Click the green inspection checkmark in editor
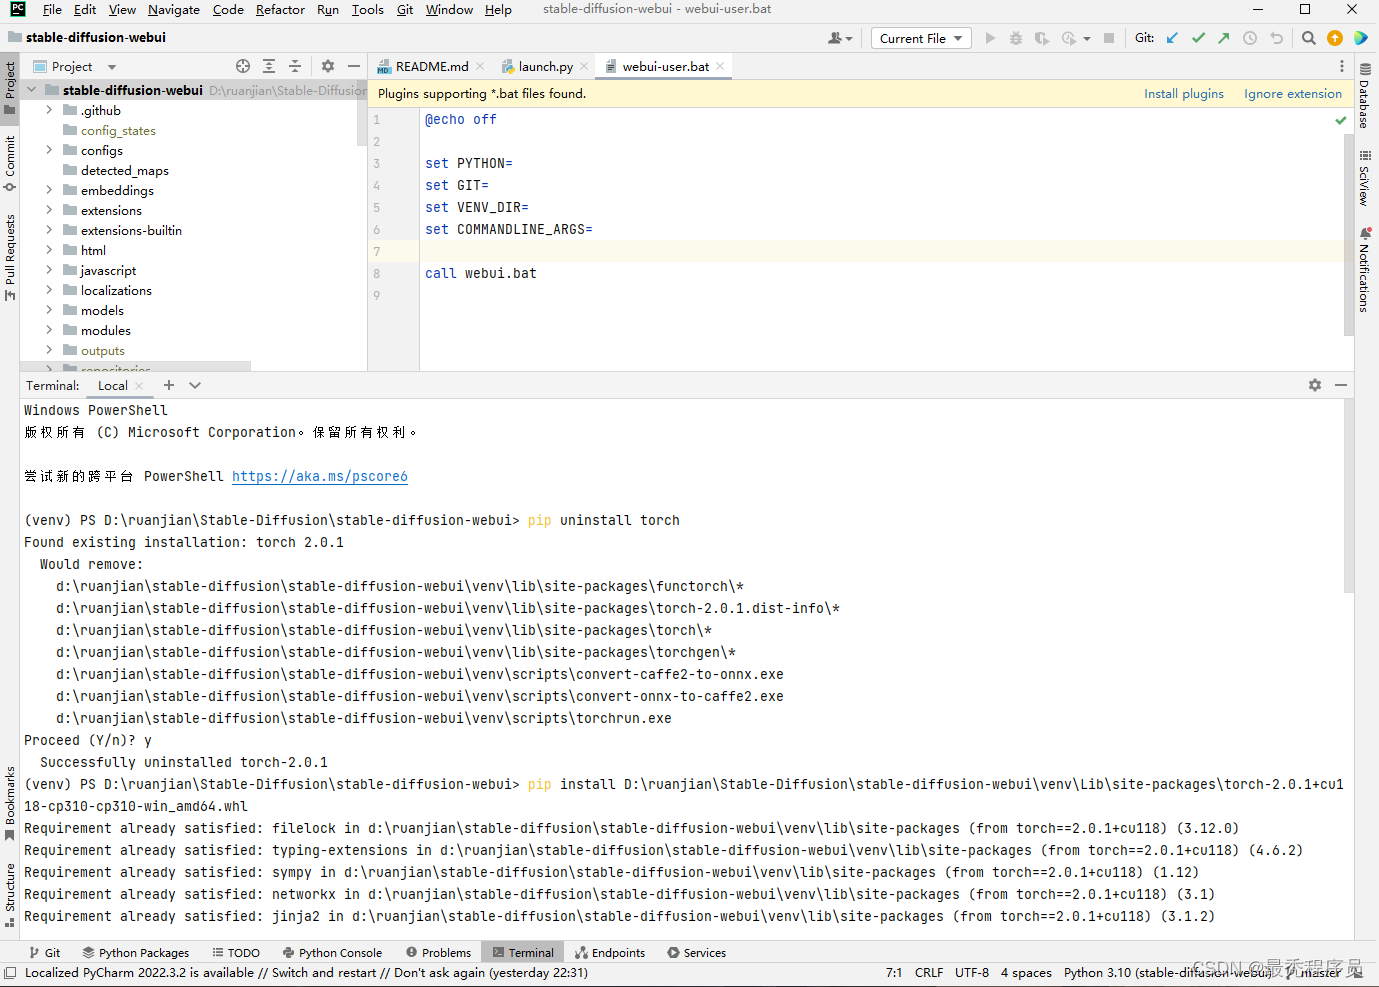The image size is (1379, 987). (x=1341, y=120)
